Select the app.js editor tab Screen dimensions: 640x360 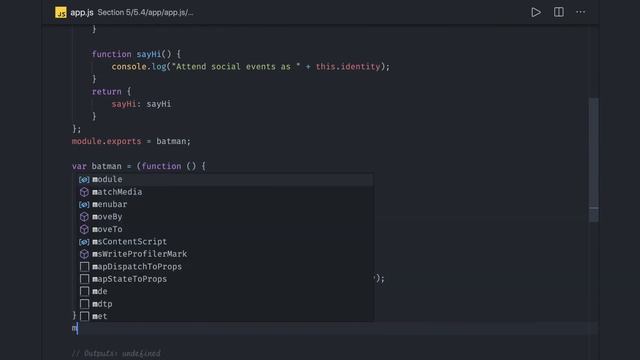click(x=82, y=12)
